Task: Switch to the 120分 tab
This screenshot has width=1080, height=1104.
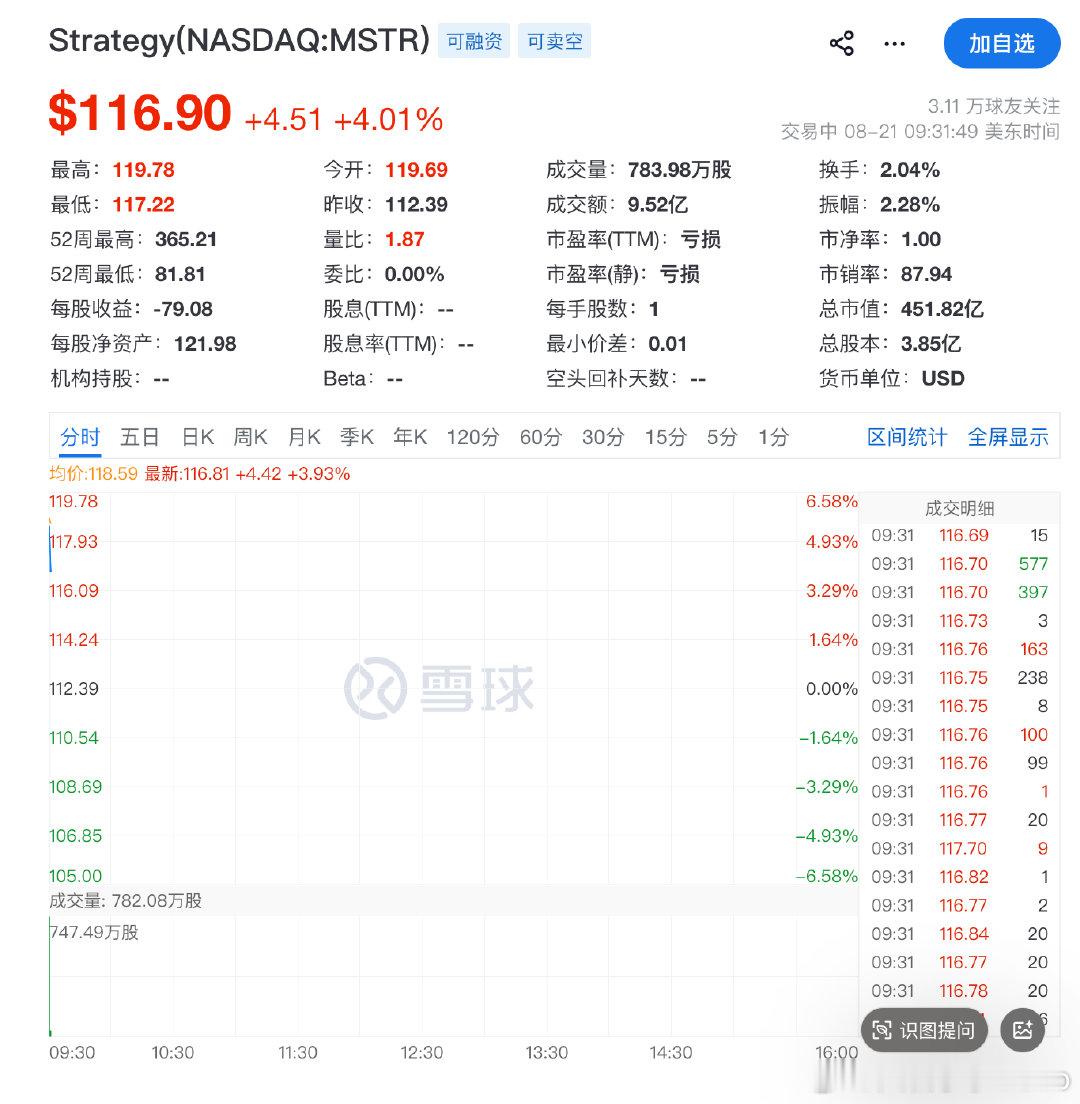Action: click(x=472, y=437)
